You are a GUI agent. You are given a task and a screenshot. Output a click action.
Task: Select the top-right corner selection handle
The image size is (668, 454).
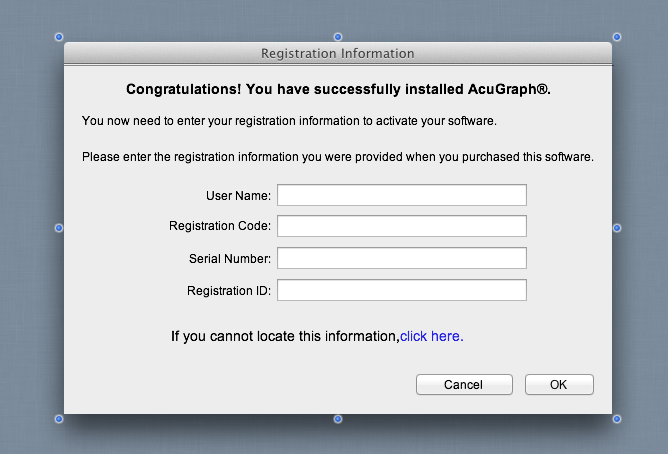(x=616, y=37)
